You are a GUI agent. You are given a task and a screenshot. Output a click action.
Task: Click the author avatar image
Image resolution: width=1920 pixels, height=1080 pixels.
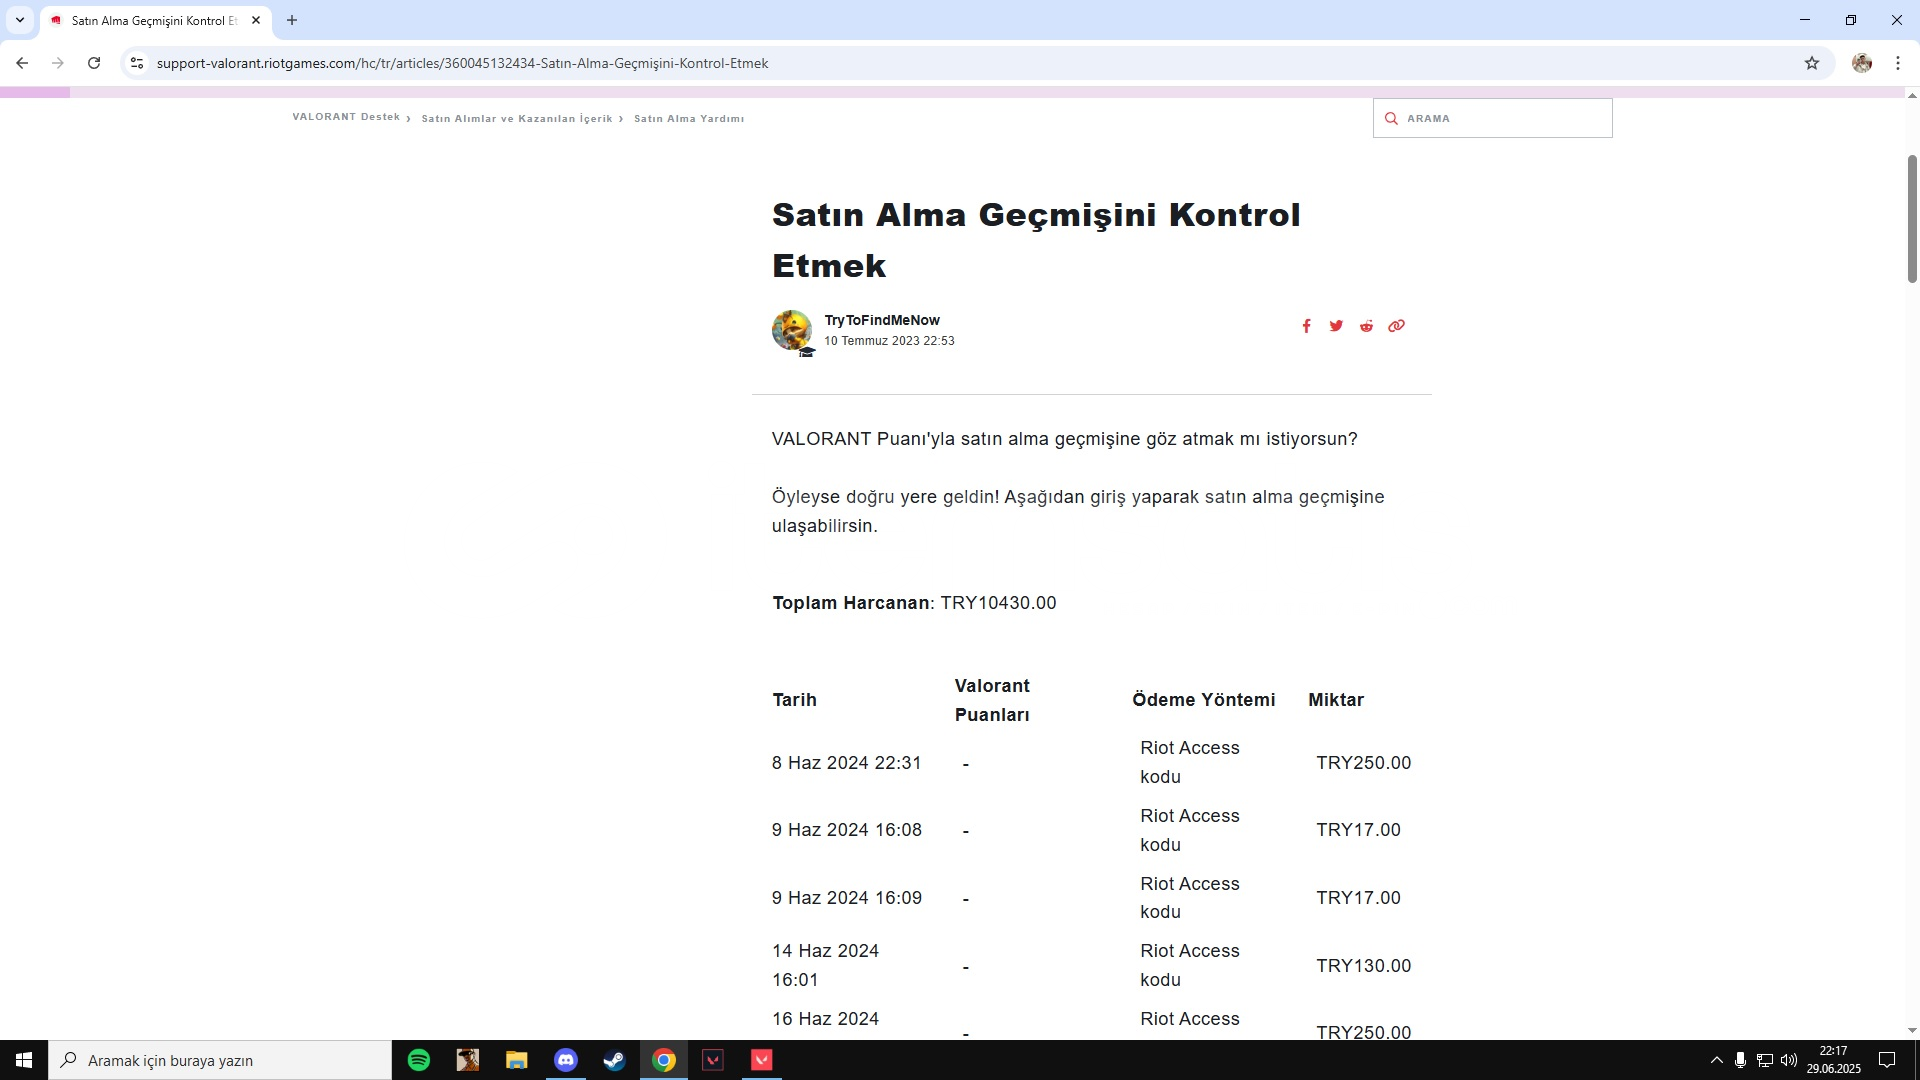point(791,330)
